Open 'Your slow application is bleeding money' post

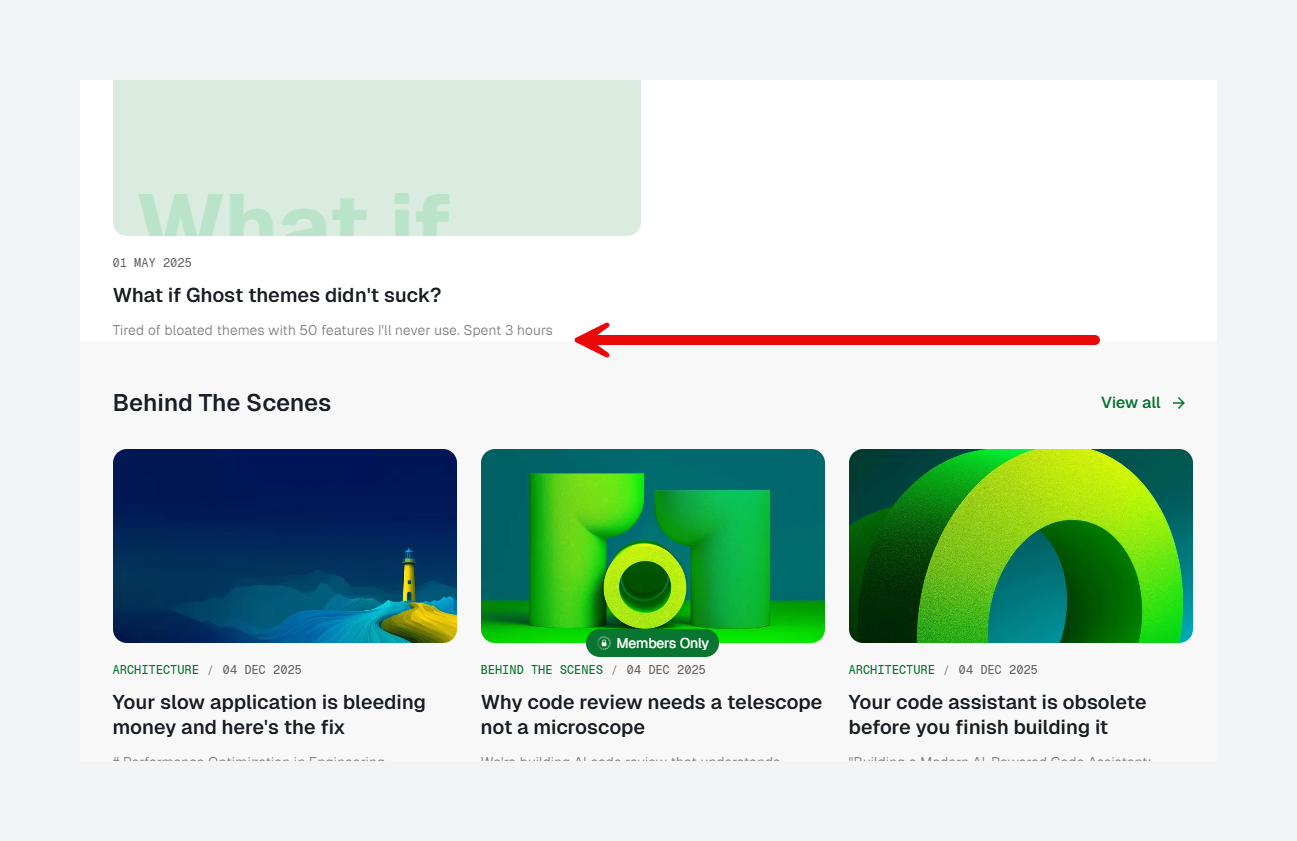(x=269, y=715)
